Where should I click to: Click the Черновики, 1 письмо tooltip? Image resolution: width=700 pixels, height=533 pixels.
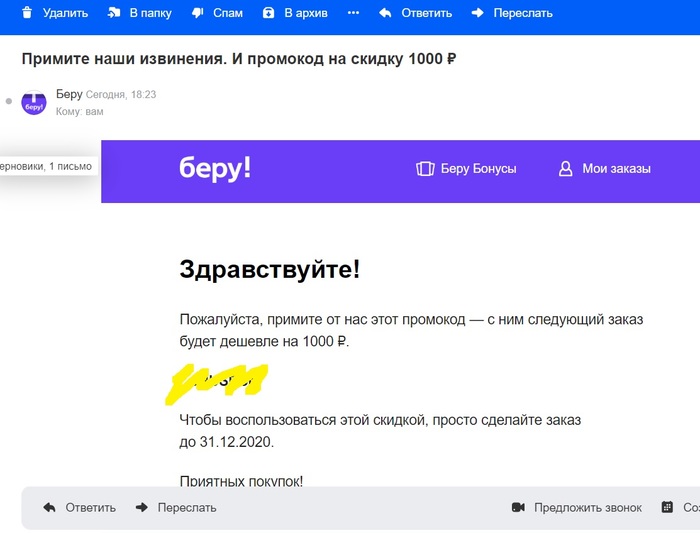[x=47, y=166]
